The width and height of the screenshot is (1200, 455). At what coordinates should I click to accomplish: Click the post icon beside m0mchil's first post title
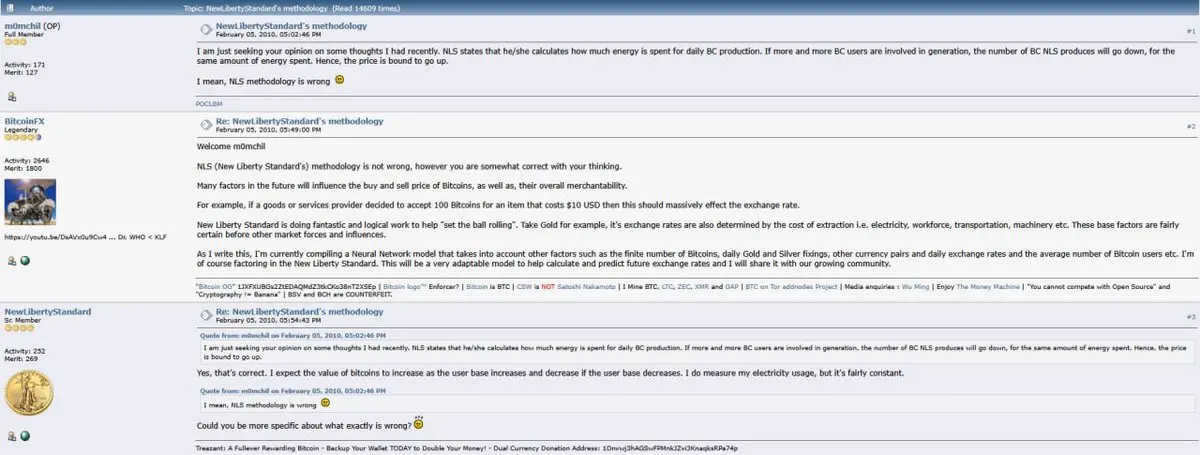click(x=205, y=29)
